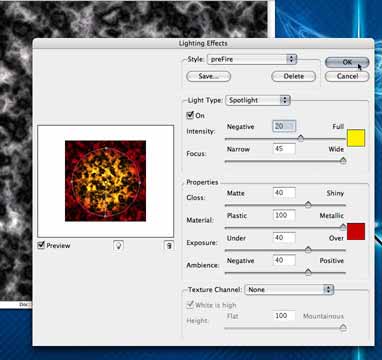382x360 pixels.
Task: Click the Delete style button
Action: point(293,76)
